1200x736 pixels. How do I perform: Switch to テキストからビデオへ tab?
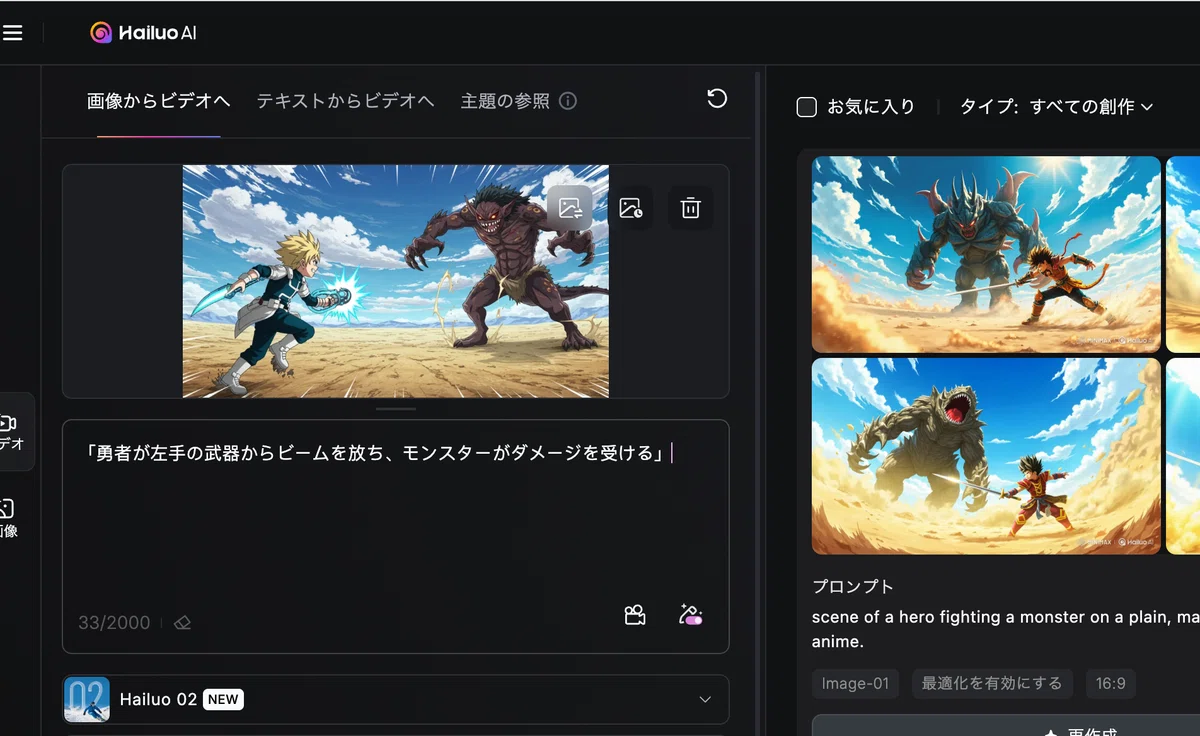pyautogui.click(x=345, y=101)
